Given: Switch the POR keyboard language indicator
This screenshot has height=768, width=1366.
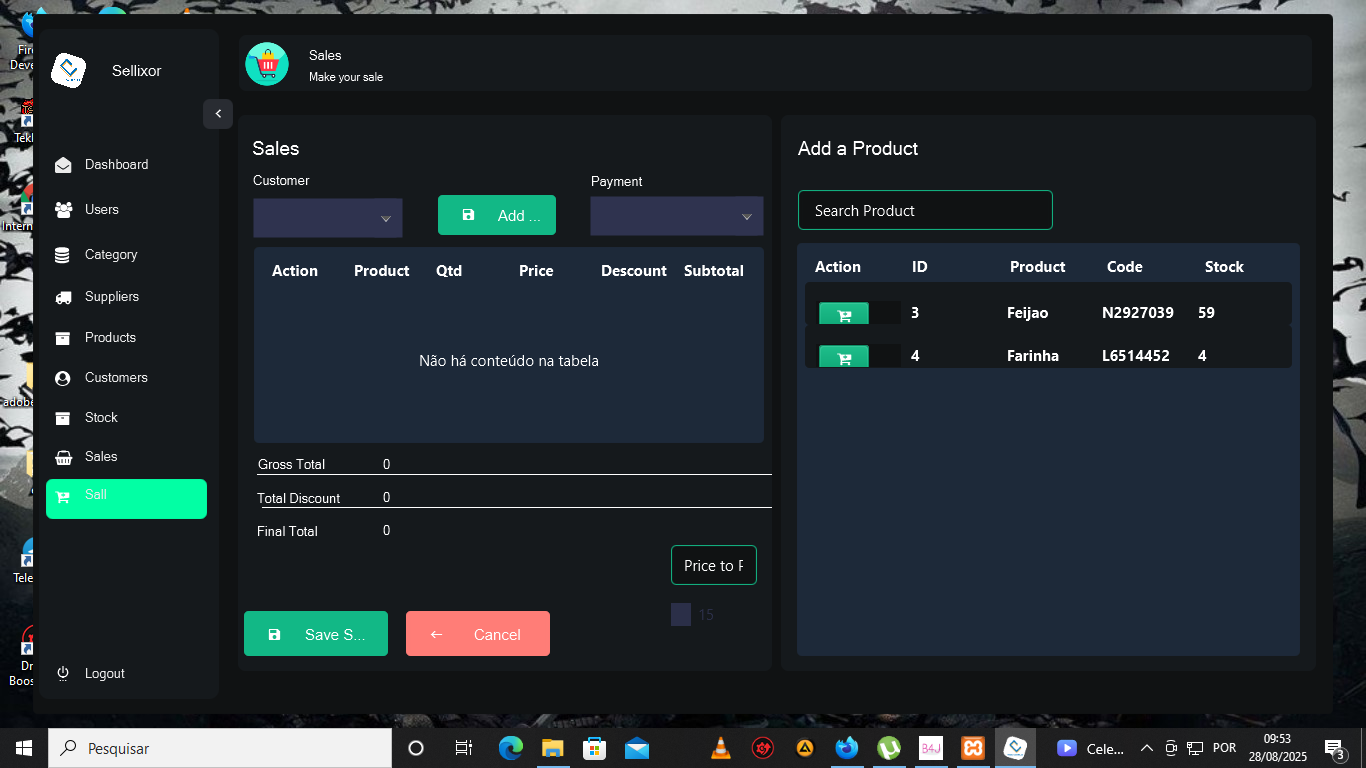Looking at the screenshot, I should pos(1224,748).
